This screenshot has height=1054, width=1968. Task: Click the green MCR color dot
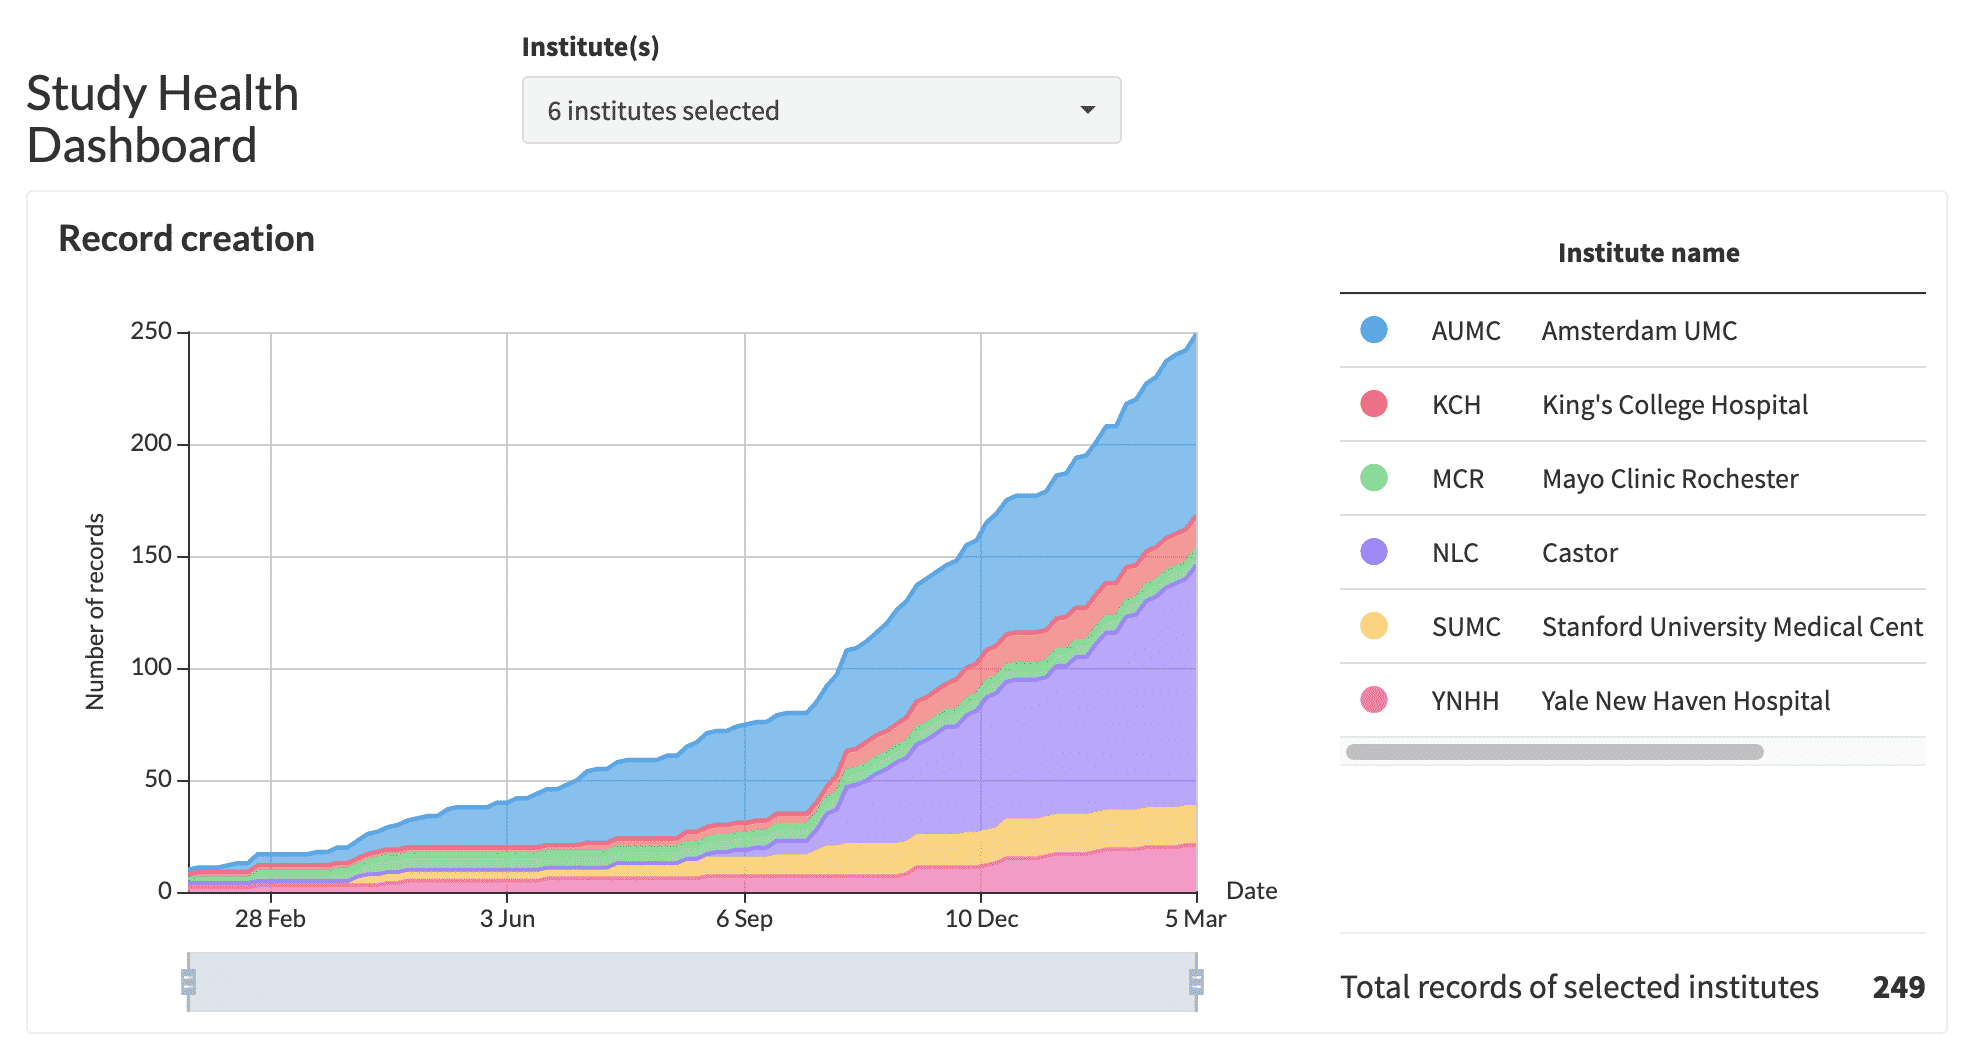pos(1374,478)
